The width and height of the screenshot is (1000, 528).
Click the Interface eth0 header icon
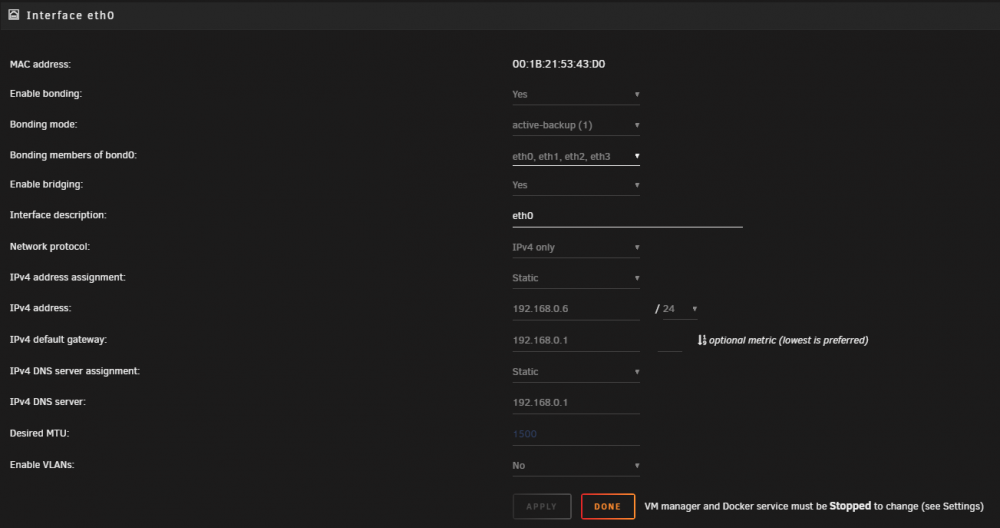pos(13,14)
